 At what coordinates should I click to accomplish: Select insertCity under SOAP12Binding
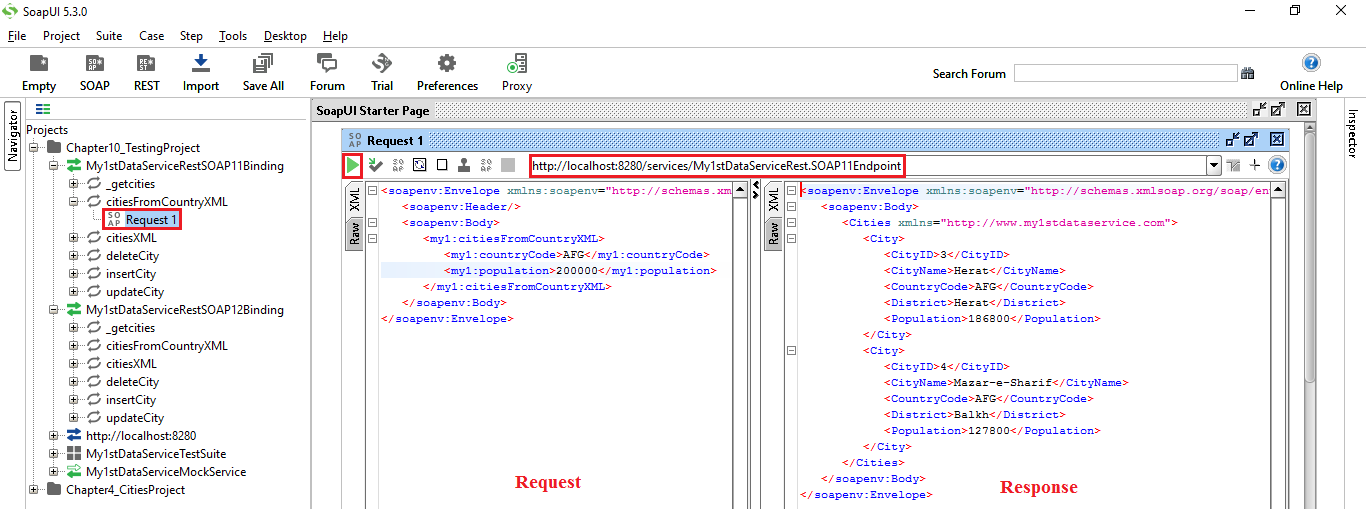131,400
